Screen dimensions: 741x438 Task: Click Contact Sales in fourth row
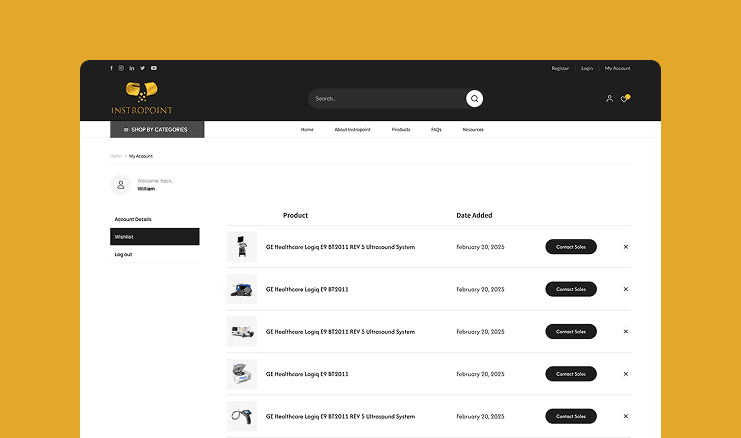pos(571,374)
